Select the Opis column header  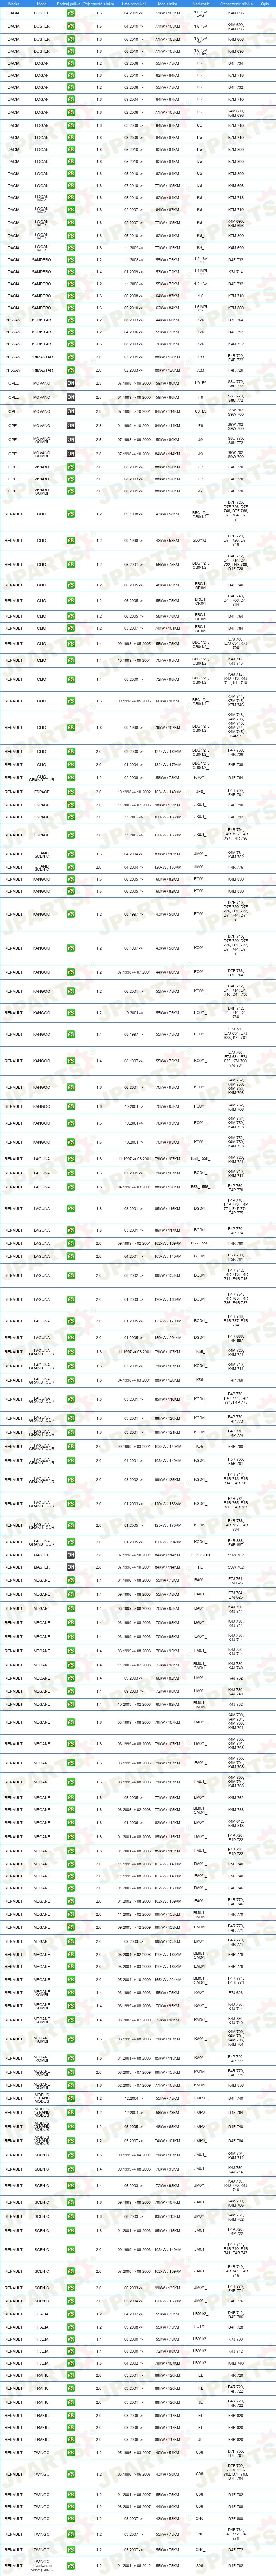point(265,4)
